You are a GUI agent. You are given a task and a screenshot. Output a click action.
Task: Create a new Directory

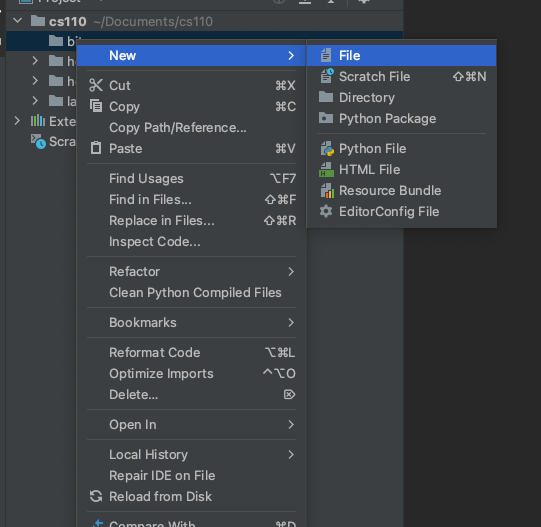[x=401, y=98]
